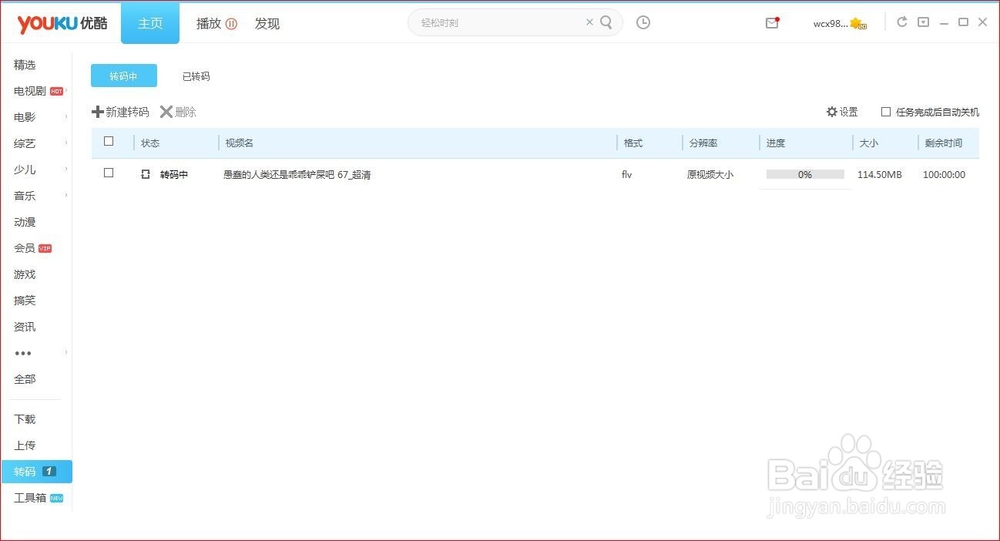Click the Youku logo
Image resolution: width=1000 pixels, height=541 pixels.
(x=62, y=24)
